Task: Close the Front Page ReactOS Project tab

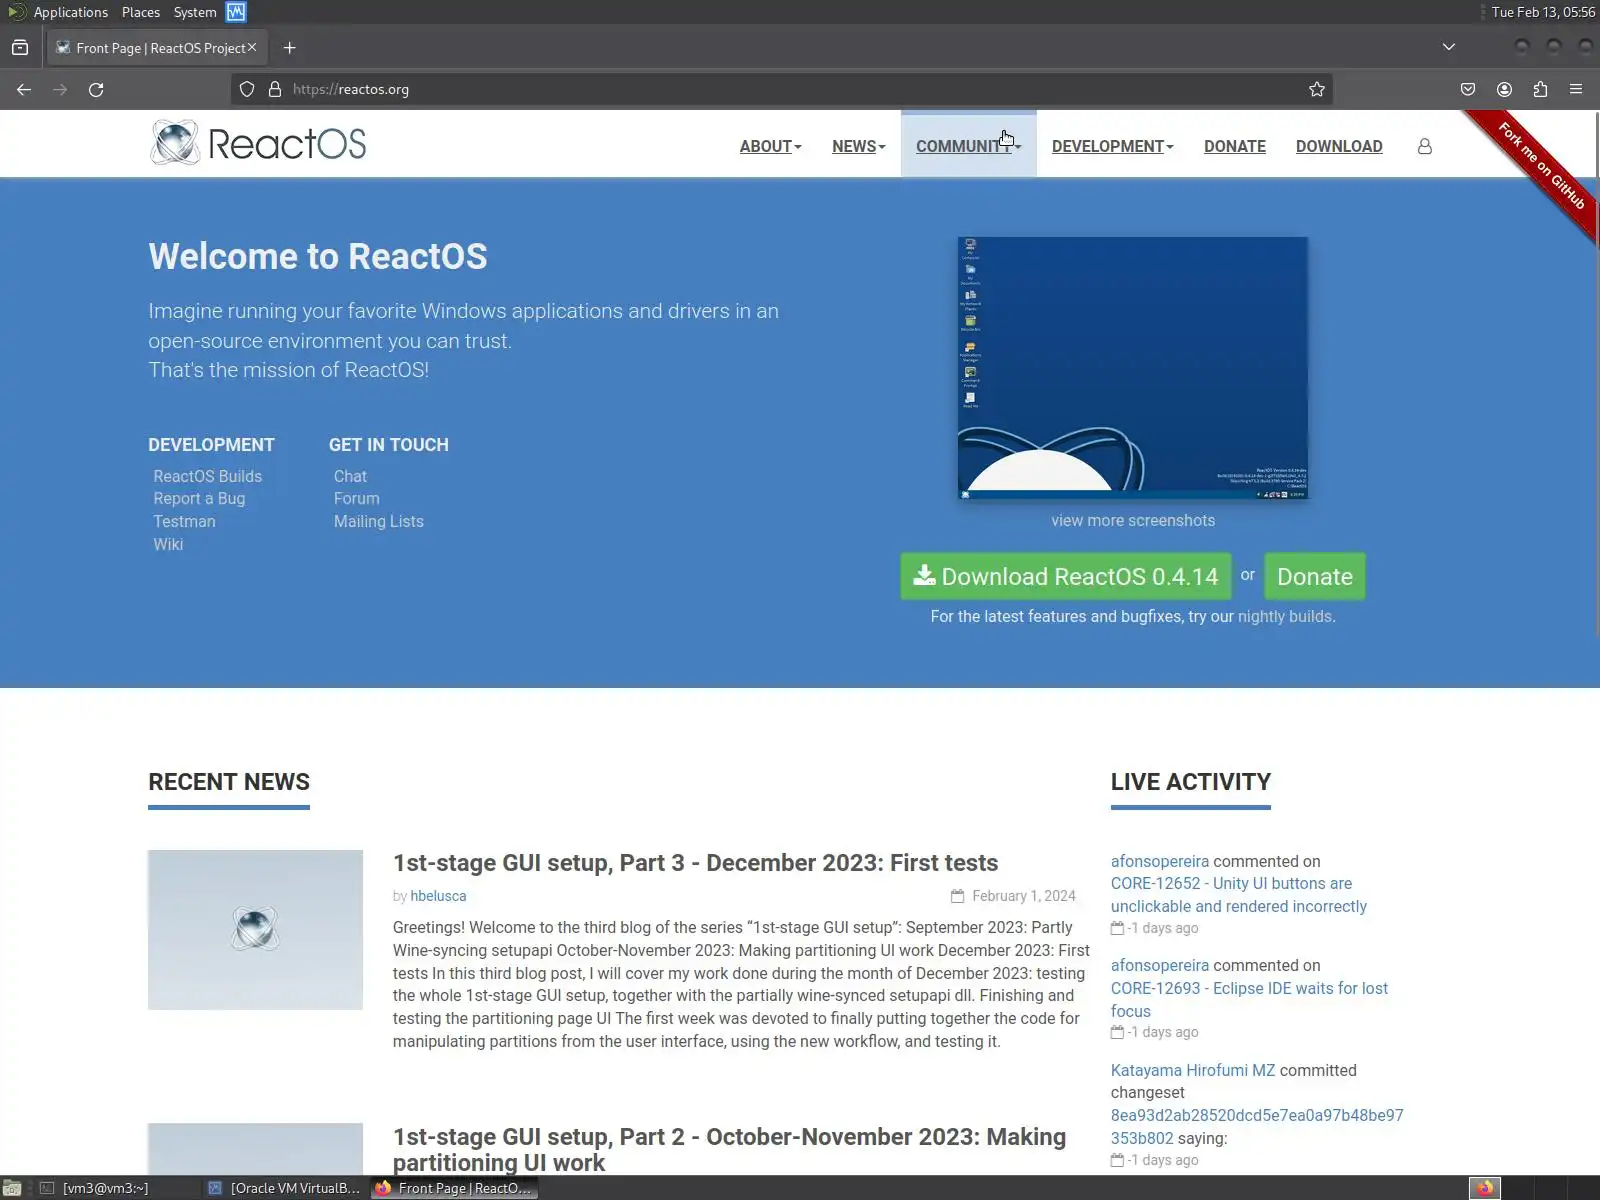Action: 252,47
